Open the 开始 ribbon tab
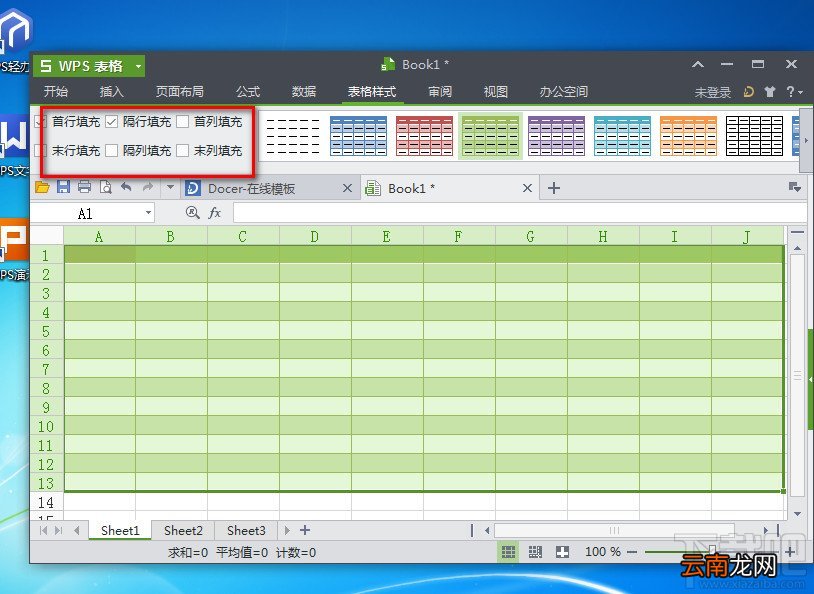Screen dimensions: 814x594 [x=56, y=92]
